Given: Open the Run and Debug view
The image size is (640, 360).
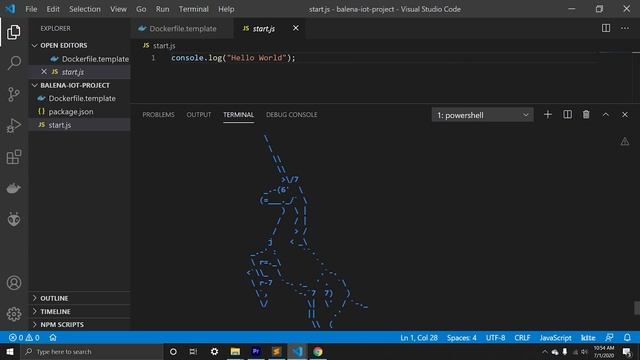Looking at the screenshot, I should (14, 126).
